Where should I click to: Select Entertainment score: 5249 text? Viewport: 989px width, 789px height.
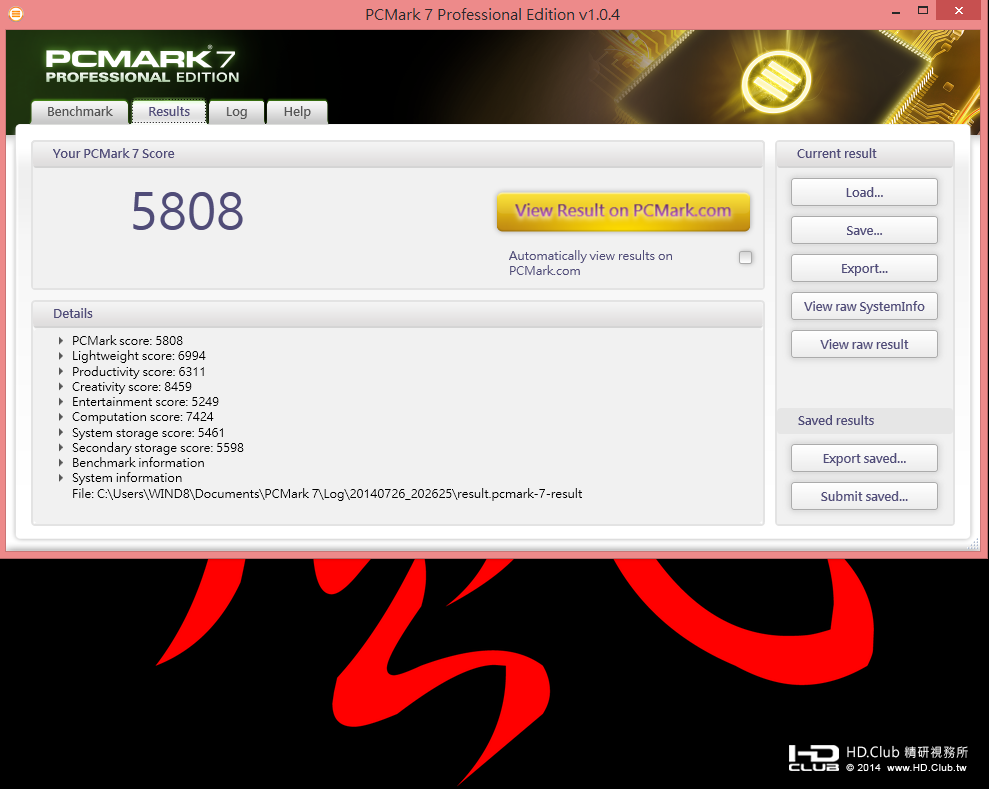145,402
